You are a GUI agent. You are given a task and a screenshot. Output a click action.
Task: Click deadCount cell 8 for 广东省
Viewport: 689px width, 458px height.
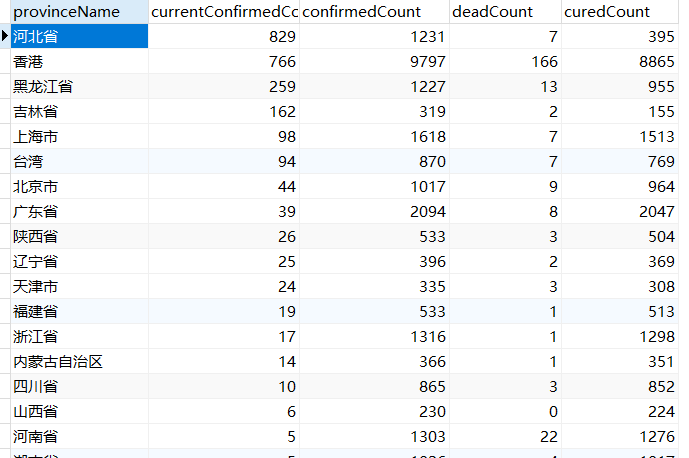tap(505, 211)
